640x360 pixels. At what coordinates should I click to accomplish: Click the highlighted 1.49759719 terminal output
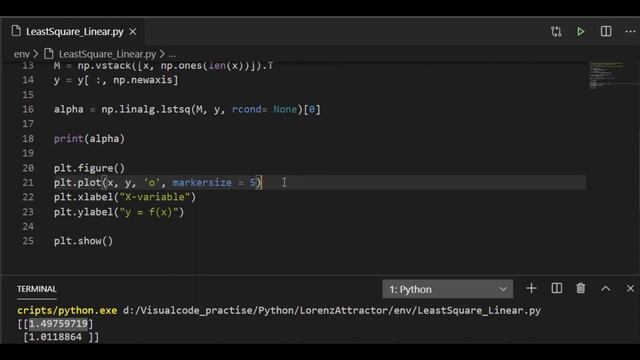(x=58, y=324)
